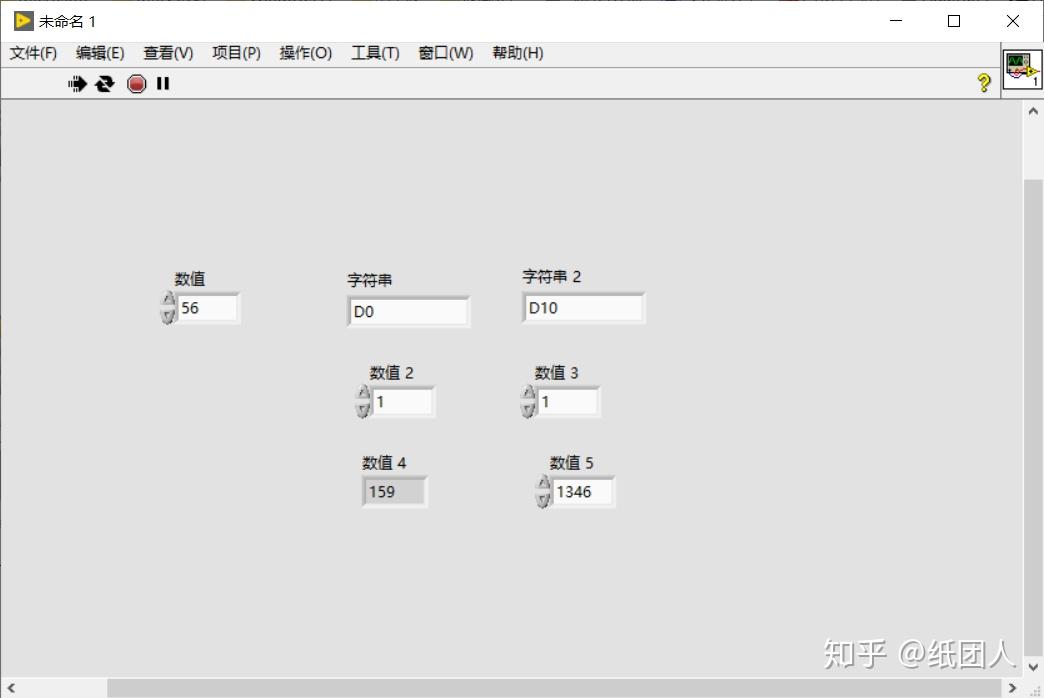Click the Run arrow to execute the VI
This screenshot has width=1044, height=698.
click(x=77, y=84)
